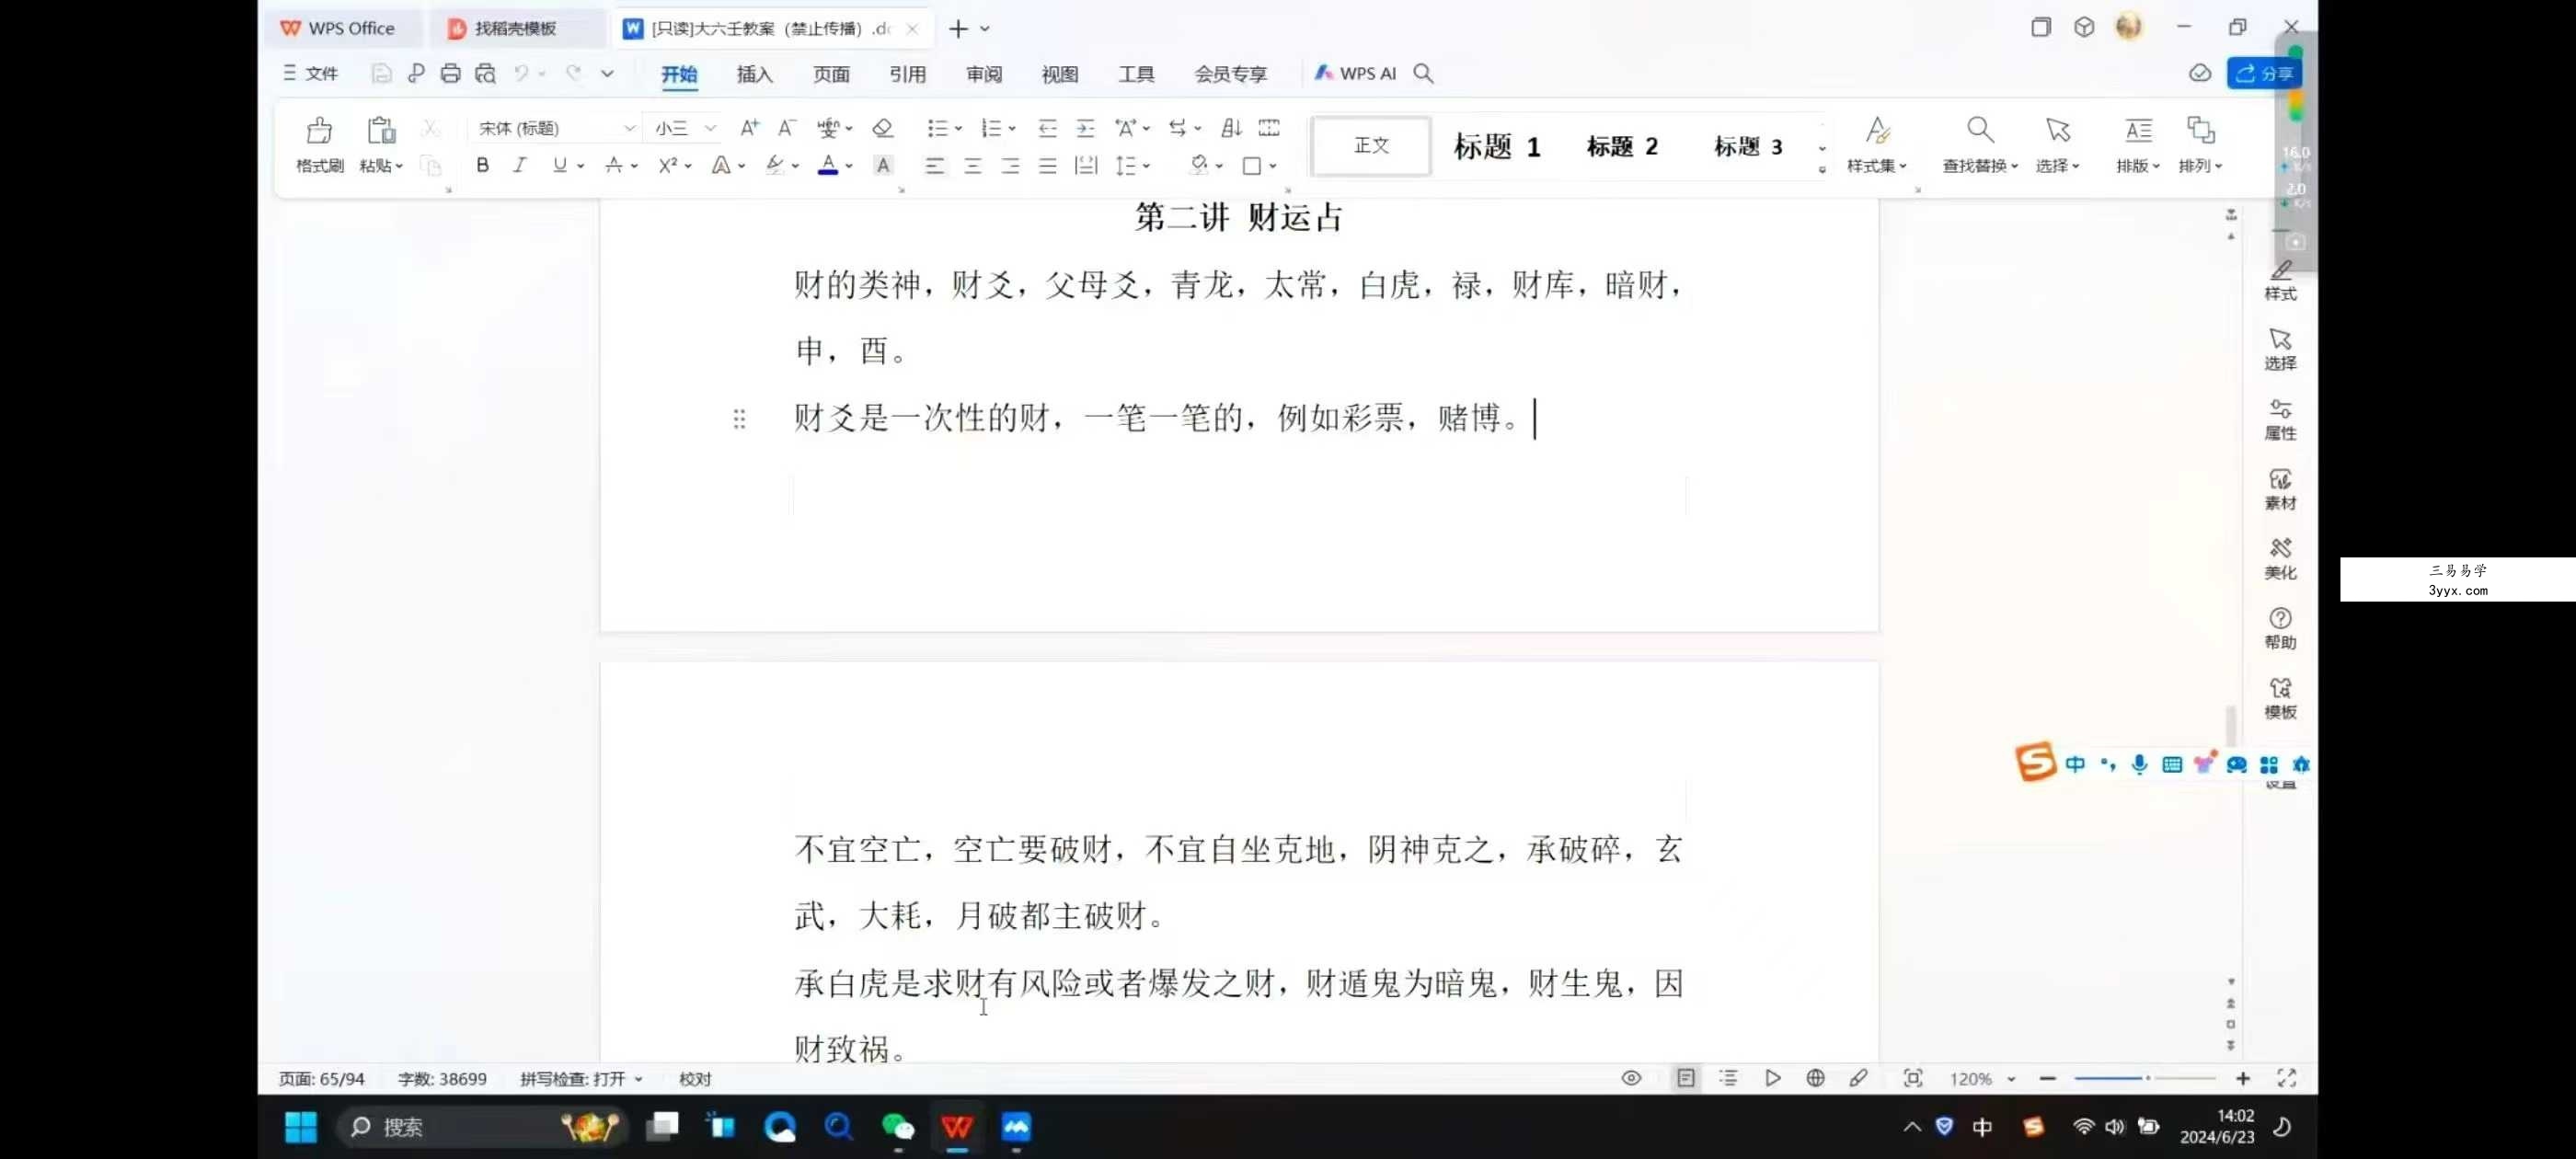Justify the paragraph text

click(x=1047, y=166)
